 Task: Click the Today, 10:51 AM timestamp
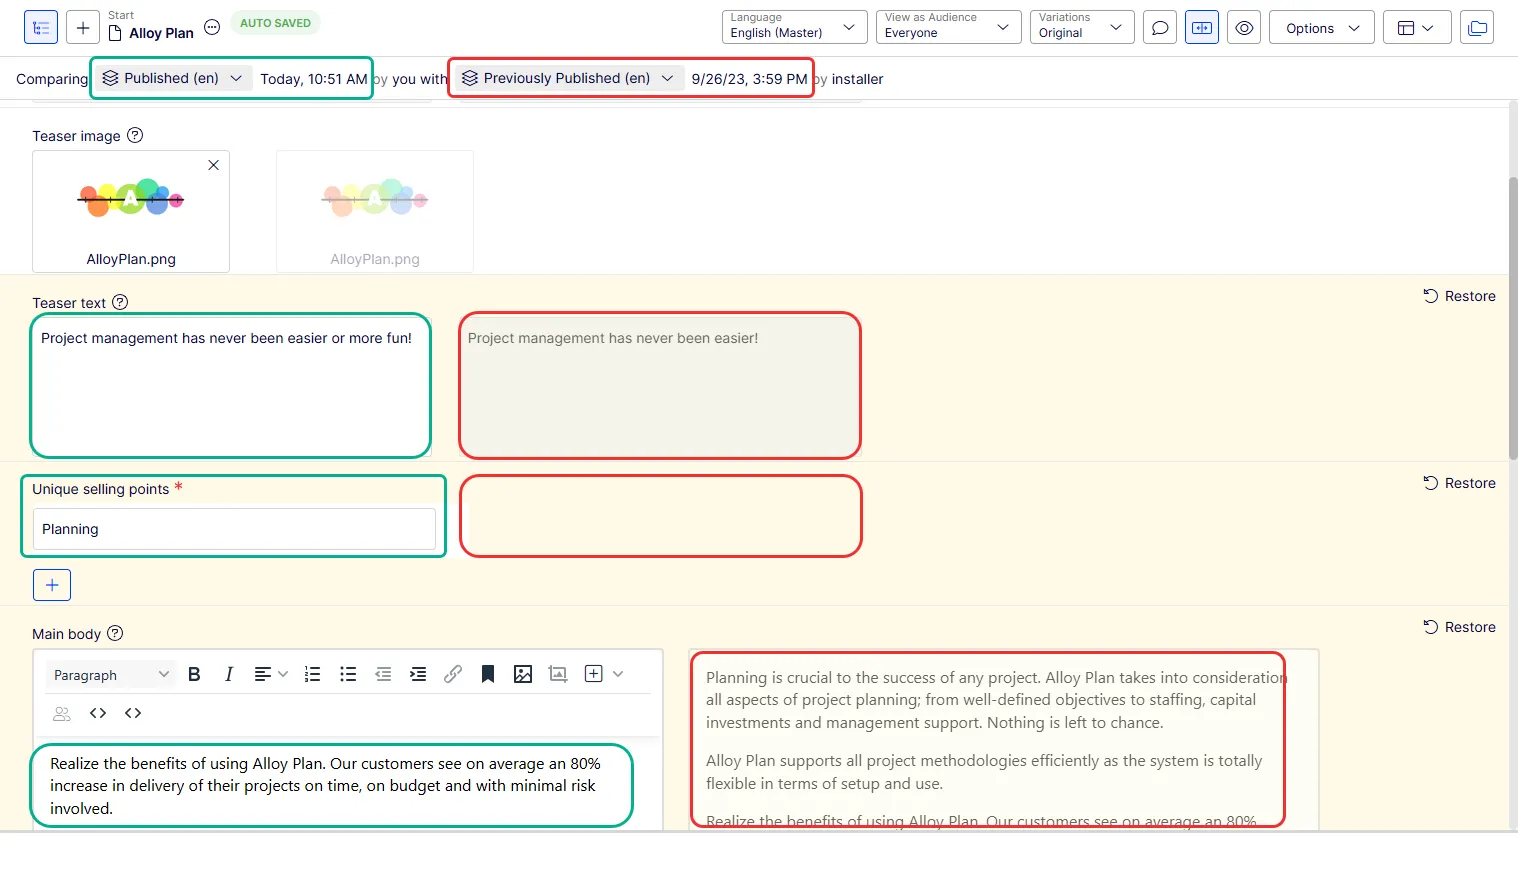(314, 79)
